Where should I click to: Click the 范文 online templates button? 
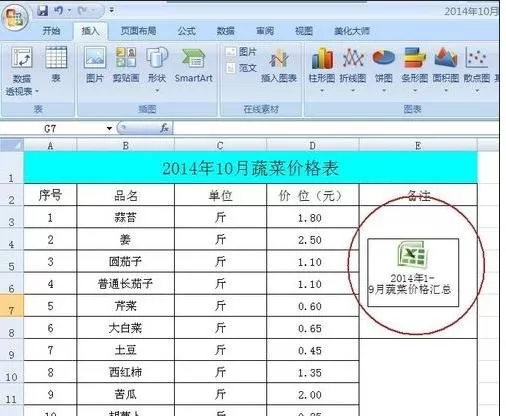click(241, 68)
